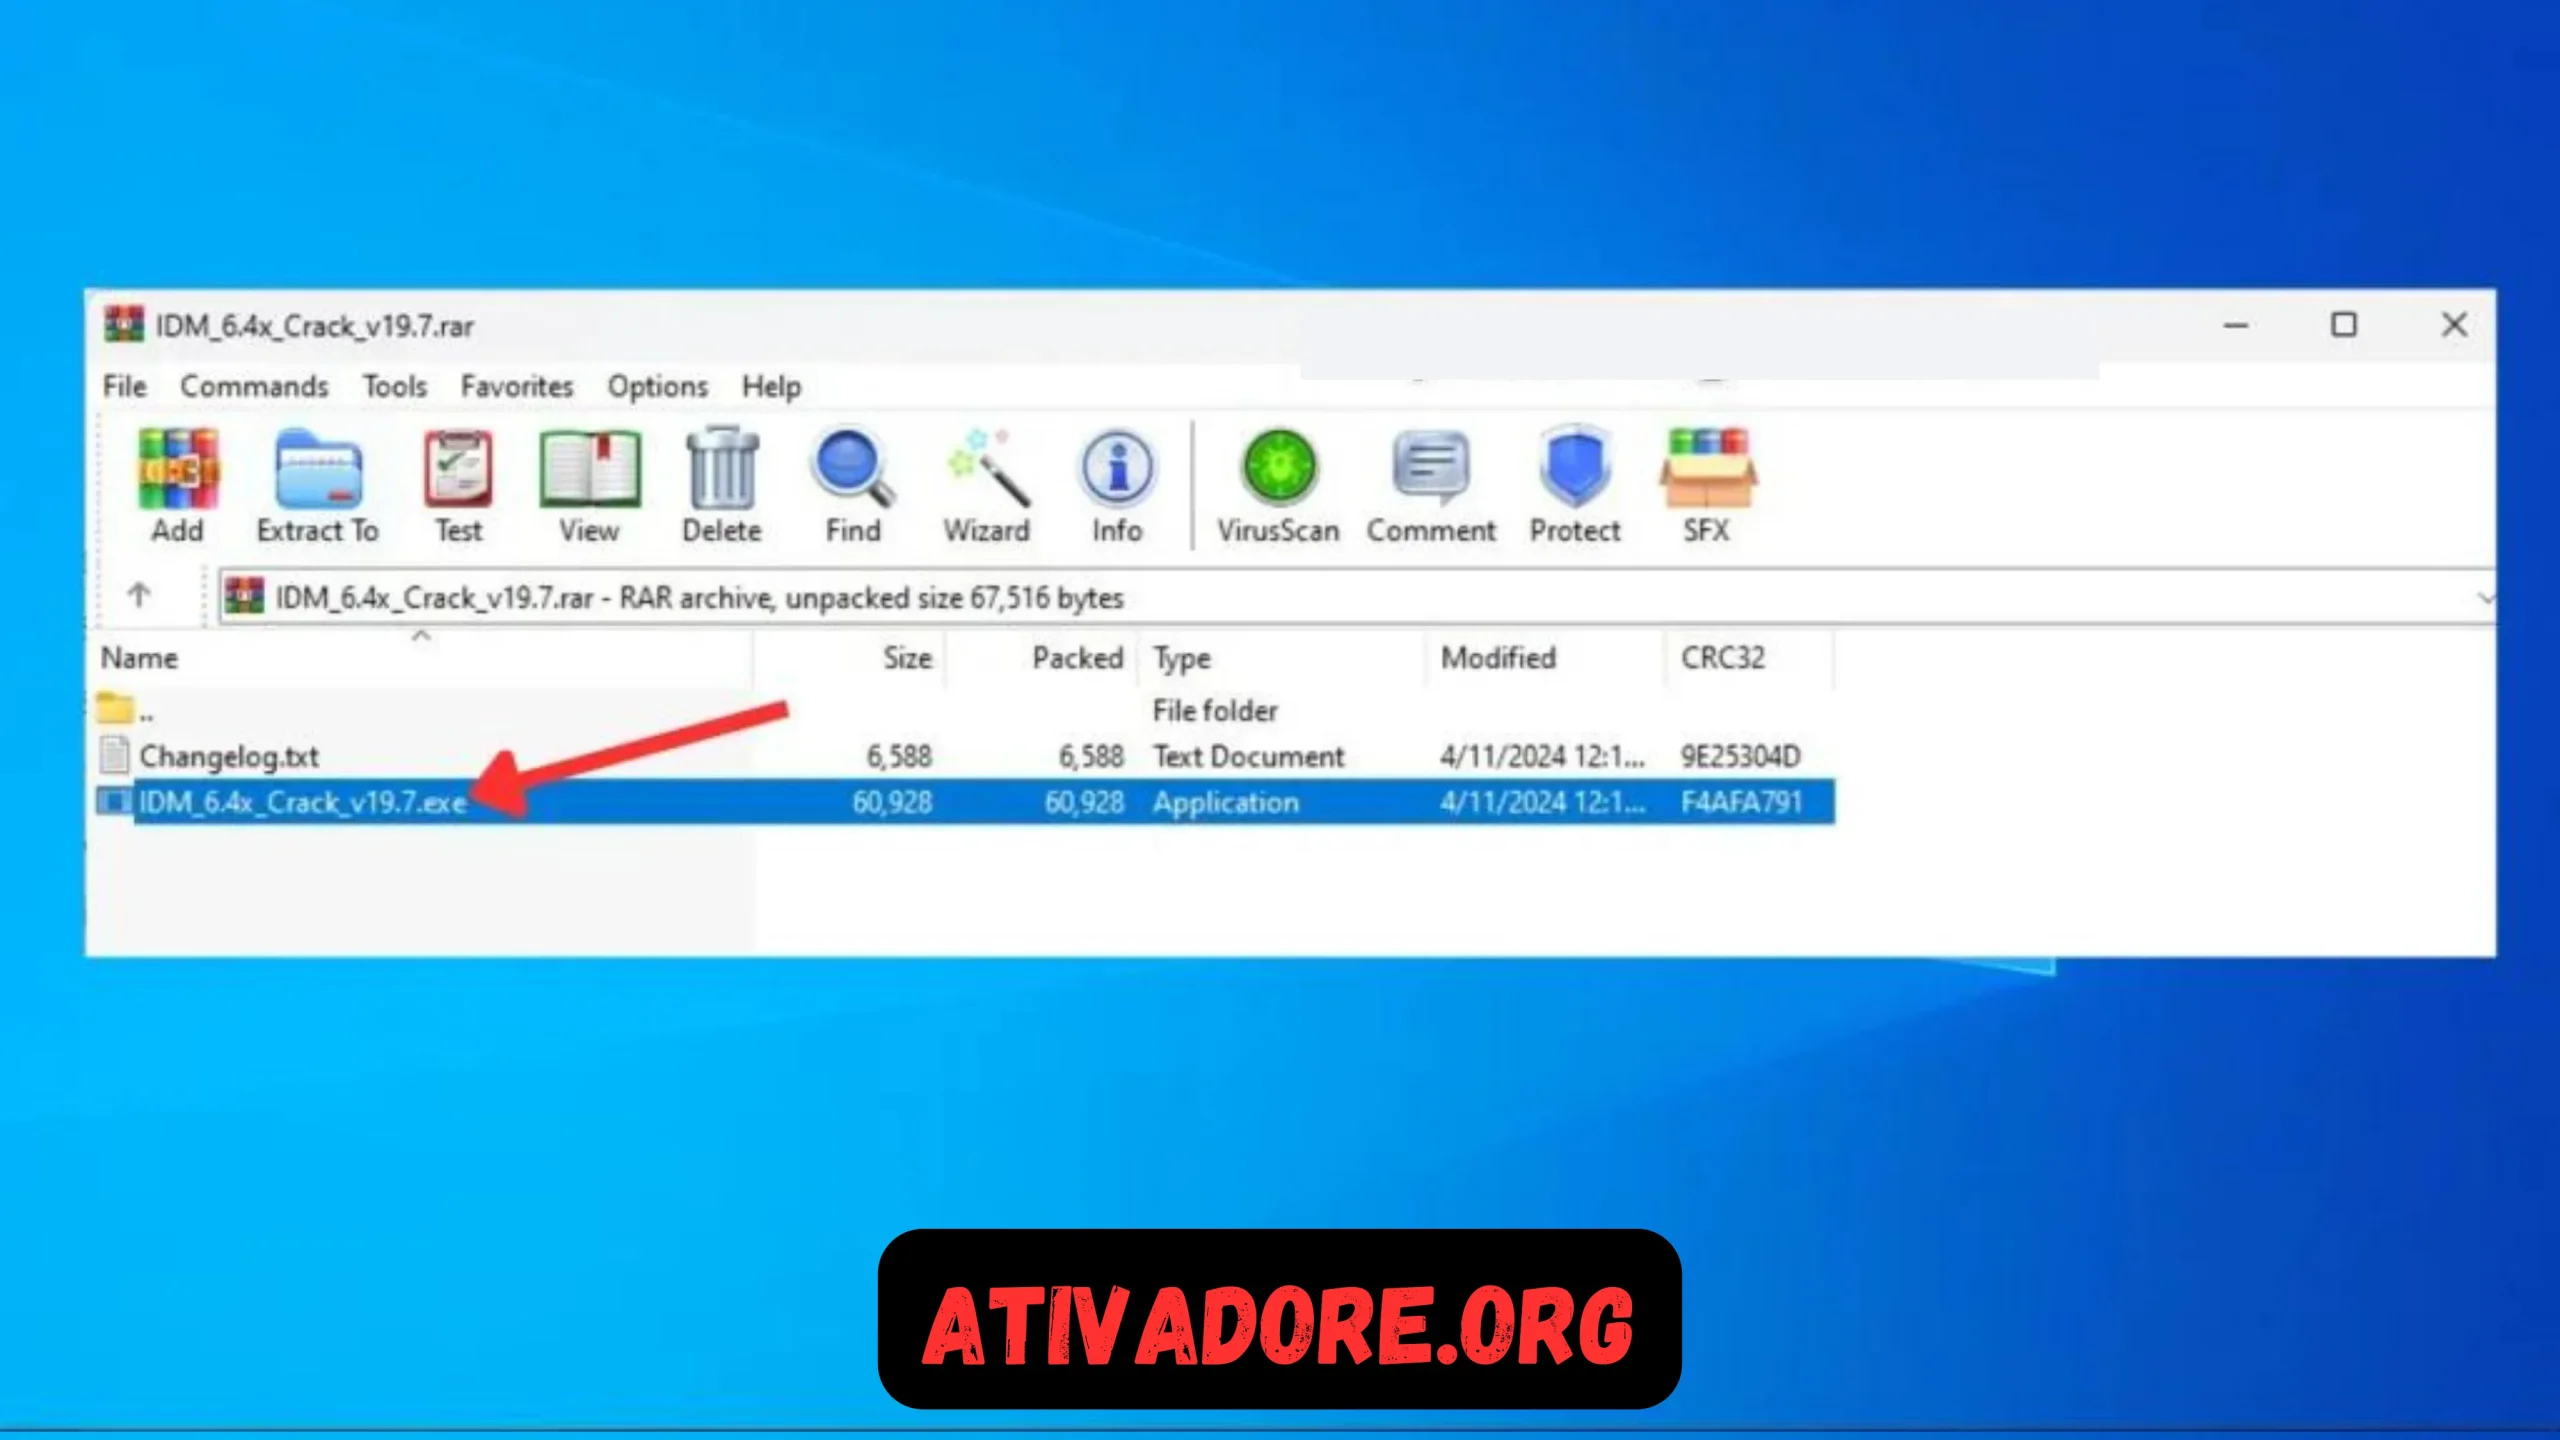The height and width of the screenshot is (1440, 2560).
Task: Click the Info icon for archive details
Action: 1115,485
